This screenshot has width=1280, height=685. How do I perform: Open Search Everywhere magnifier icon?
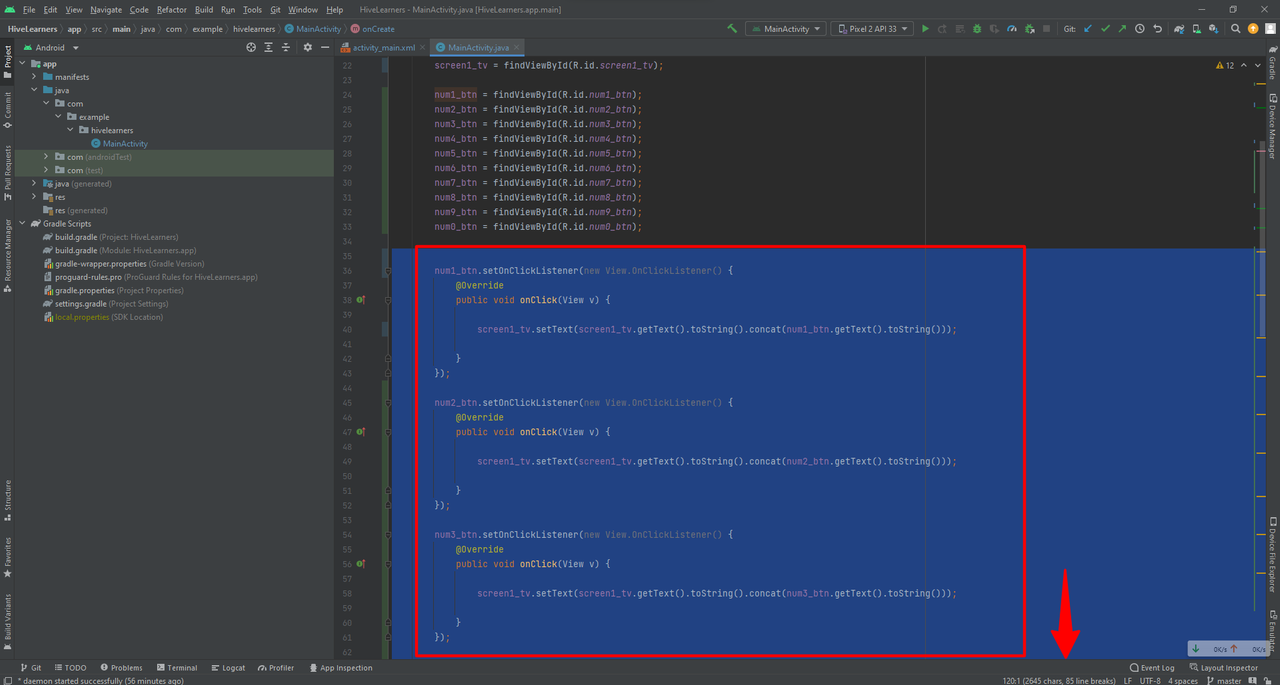(1236, 29)
